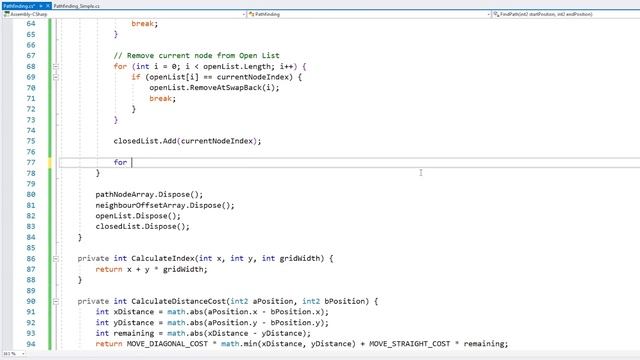Click 'openList.Length' in line 68 loop
This screenshot has height=360, width=640.
tap(237, 67)
